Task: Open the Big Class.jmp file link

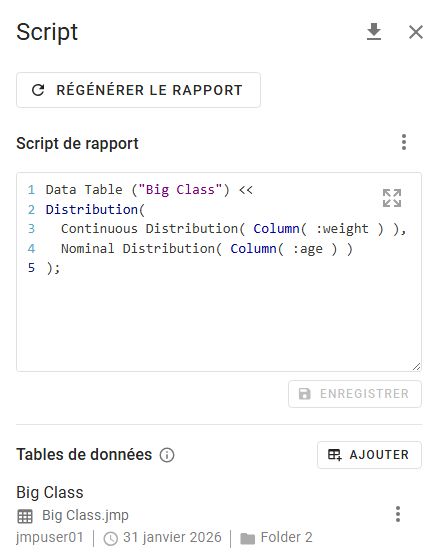Action: (85, 515)
